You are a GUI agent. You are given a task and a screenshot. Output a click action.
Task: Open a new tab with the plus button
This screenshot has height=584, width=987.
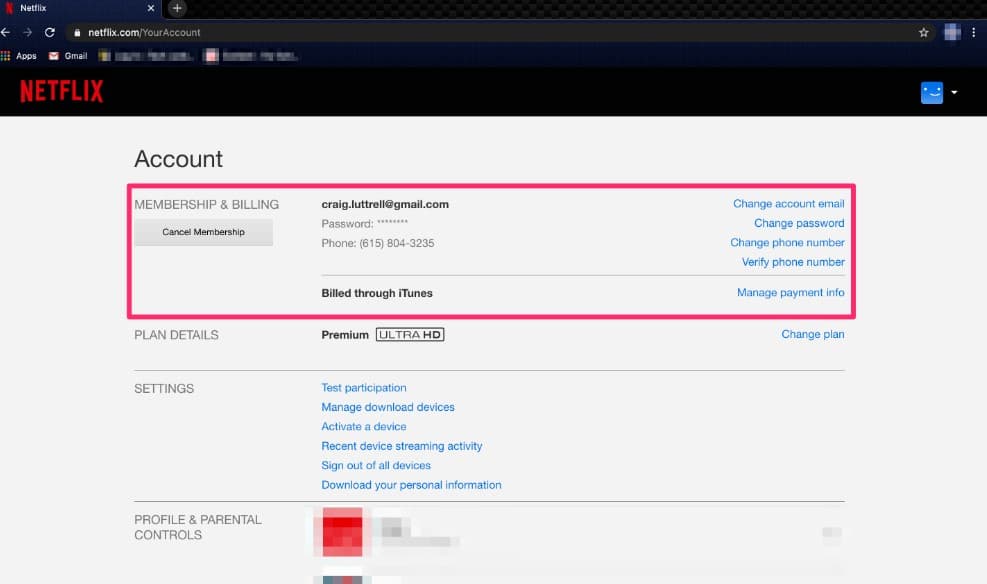coord(177,8)
